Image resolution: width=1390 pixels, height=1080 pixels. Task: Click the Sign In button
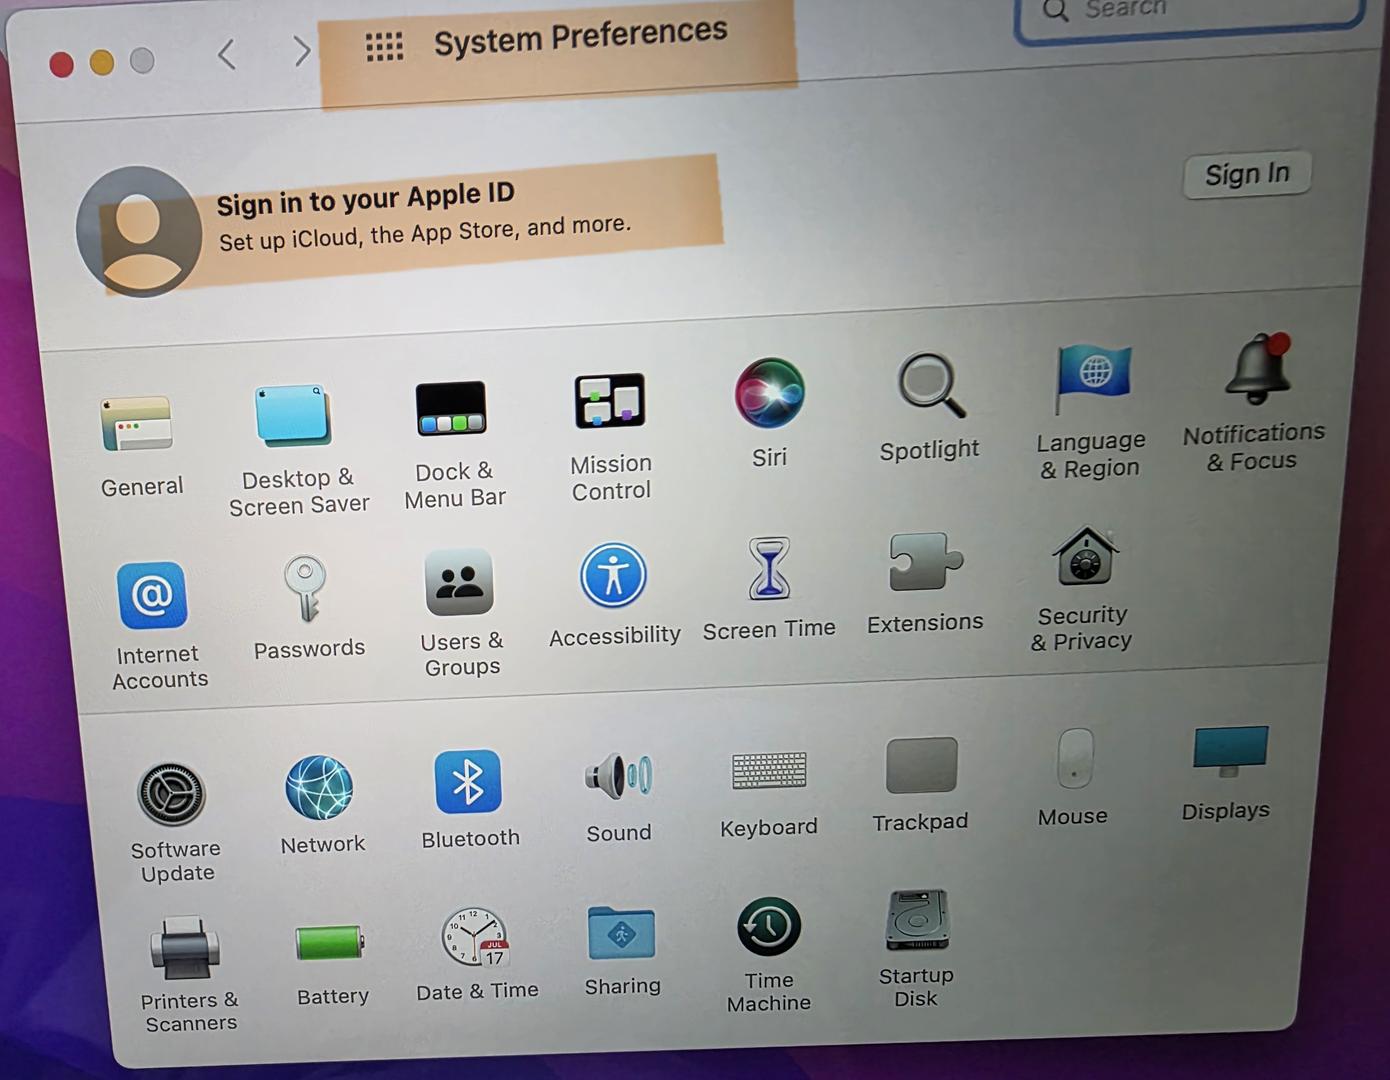pyautogui.click(x=1247, y=174)
